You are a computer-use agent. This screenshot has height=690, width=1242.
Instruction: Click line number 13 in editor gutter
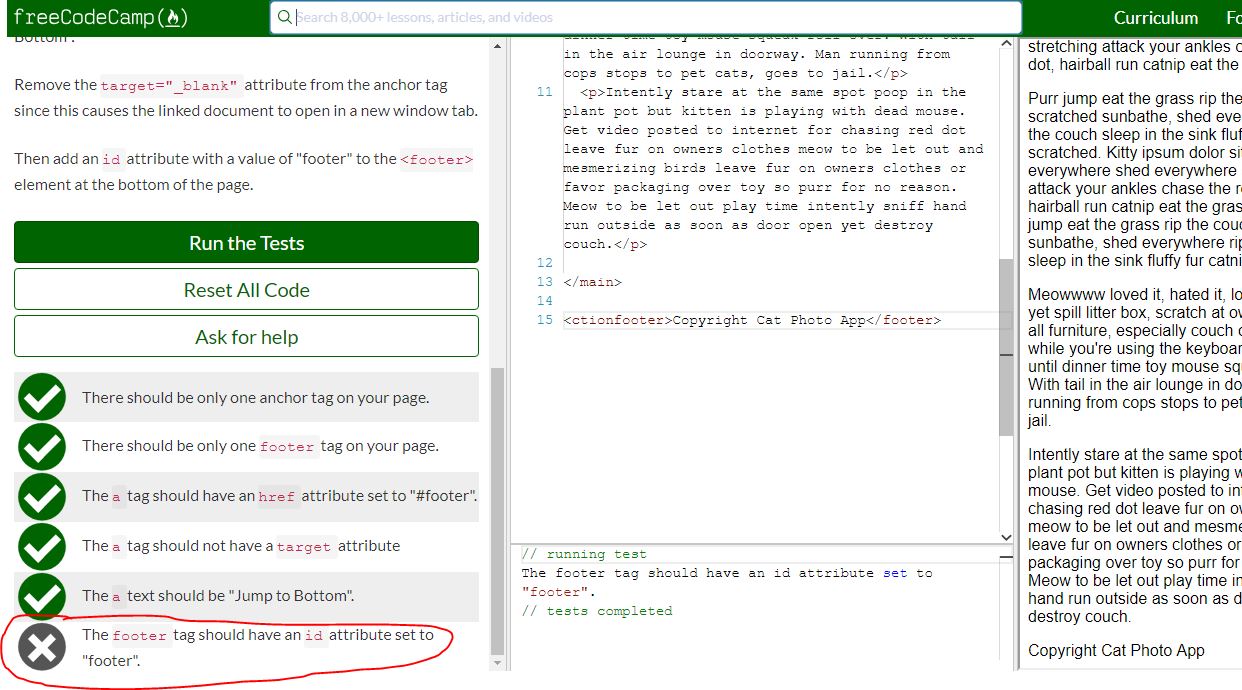[x=544, y=282]
